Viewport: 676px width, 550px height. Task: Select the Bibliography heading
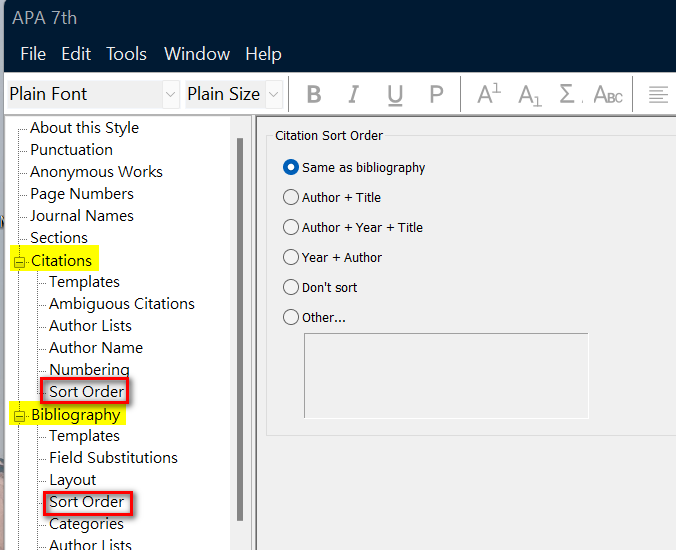pos(75,415)
